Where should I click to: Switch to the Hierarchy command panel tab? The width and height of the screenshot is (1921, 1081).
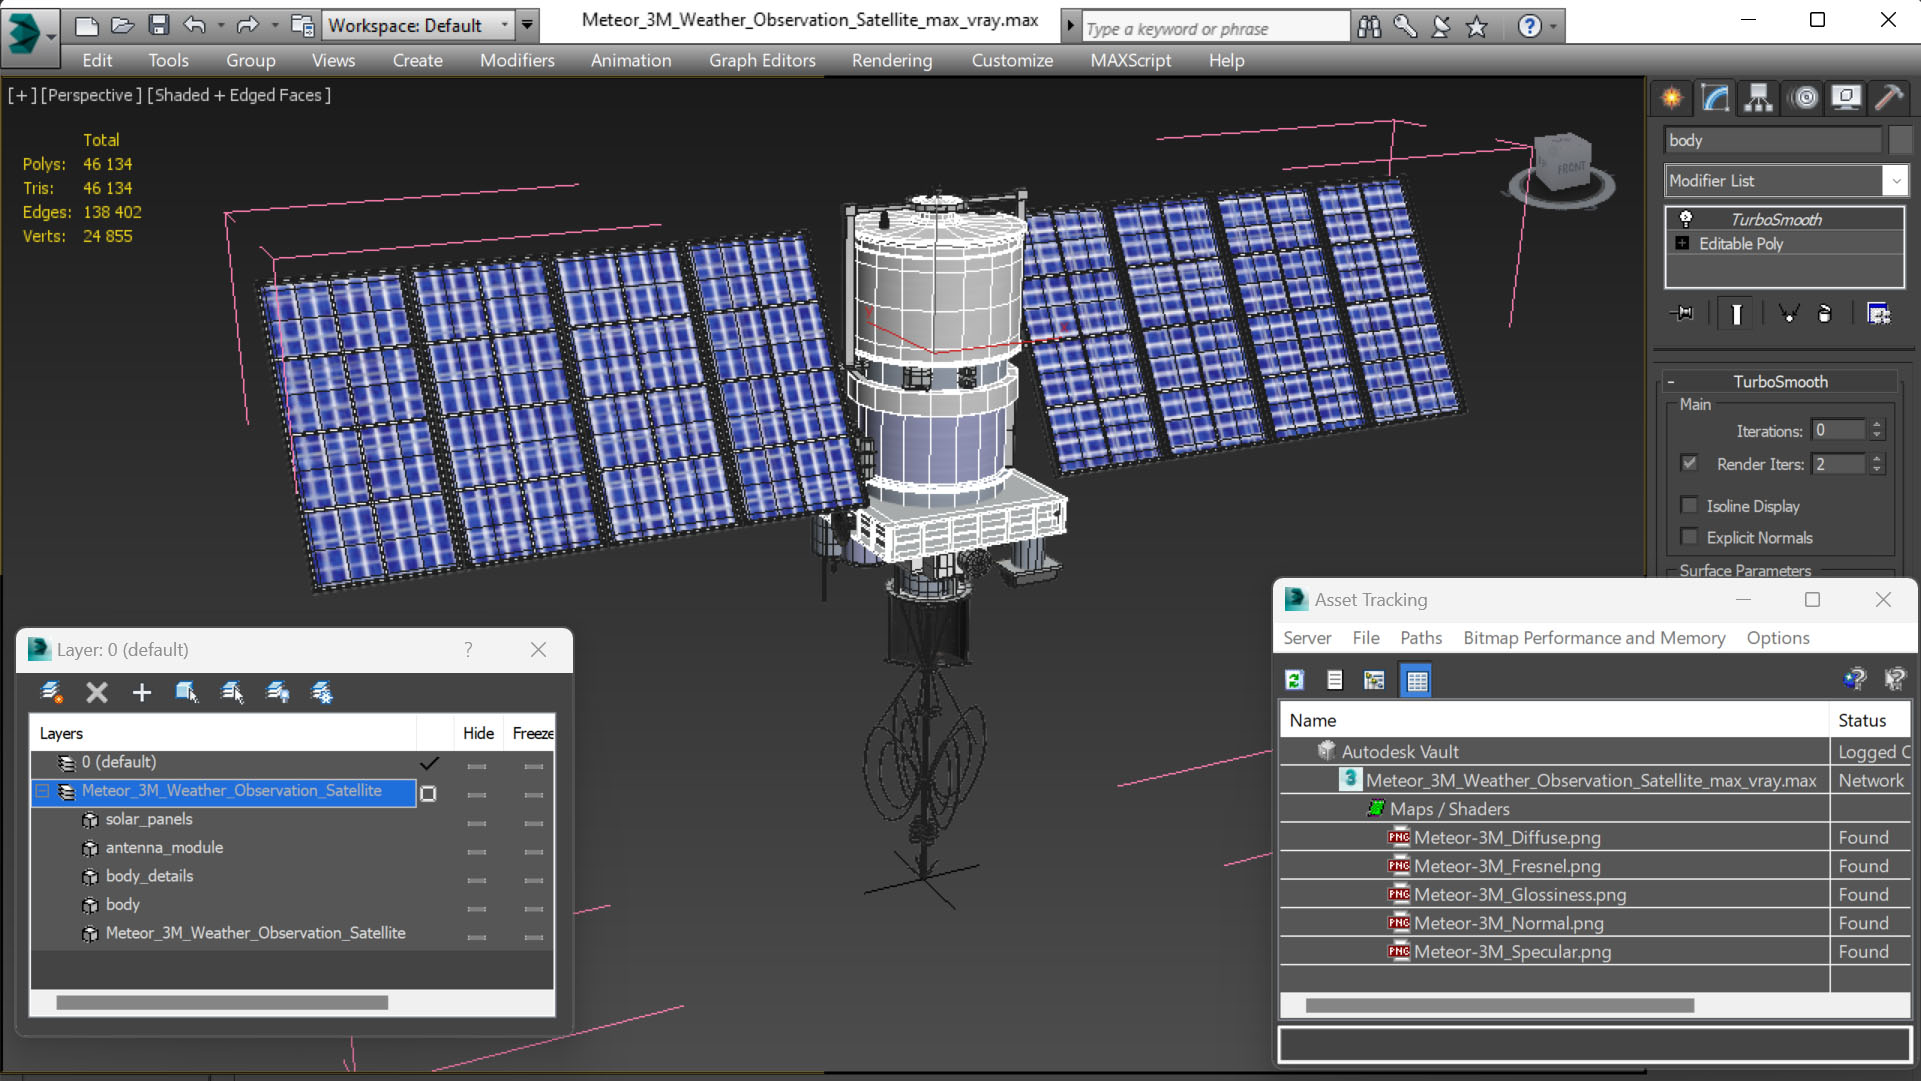[x=1758, y=97]
